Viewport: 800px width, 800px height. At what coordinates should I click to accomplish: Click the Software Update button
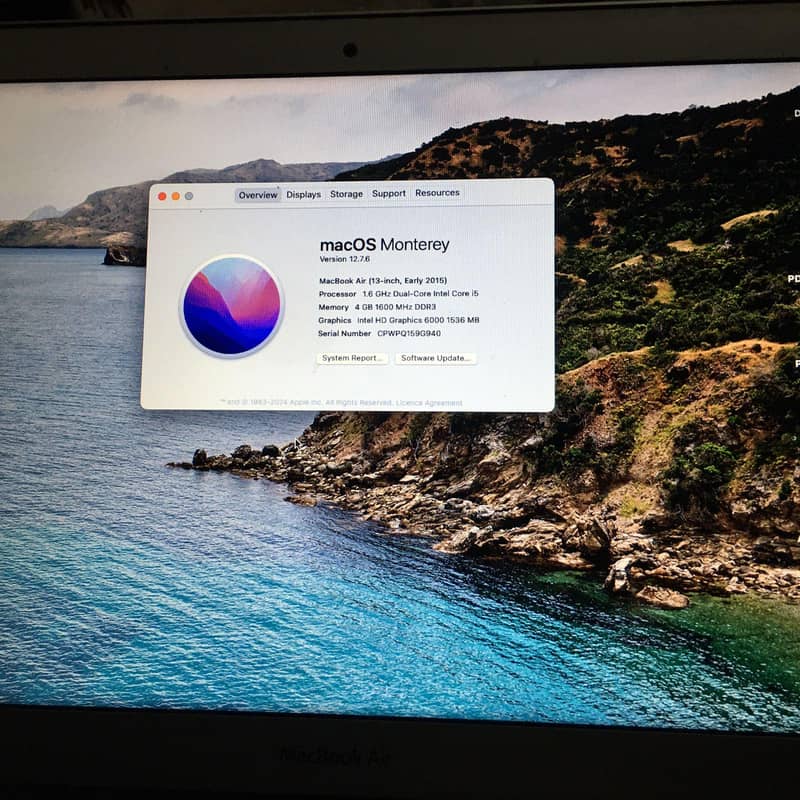436,358
